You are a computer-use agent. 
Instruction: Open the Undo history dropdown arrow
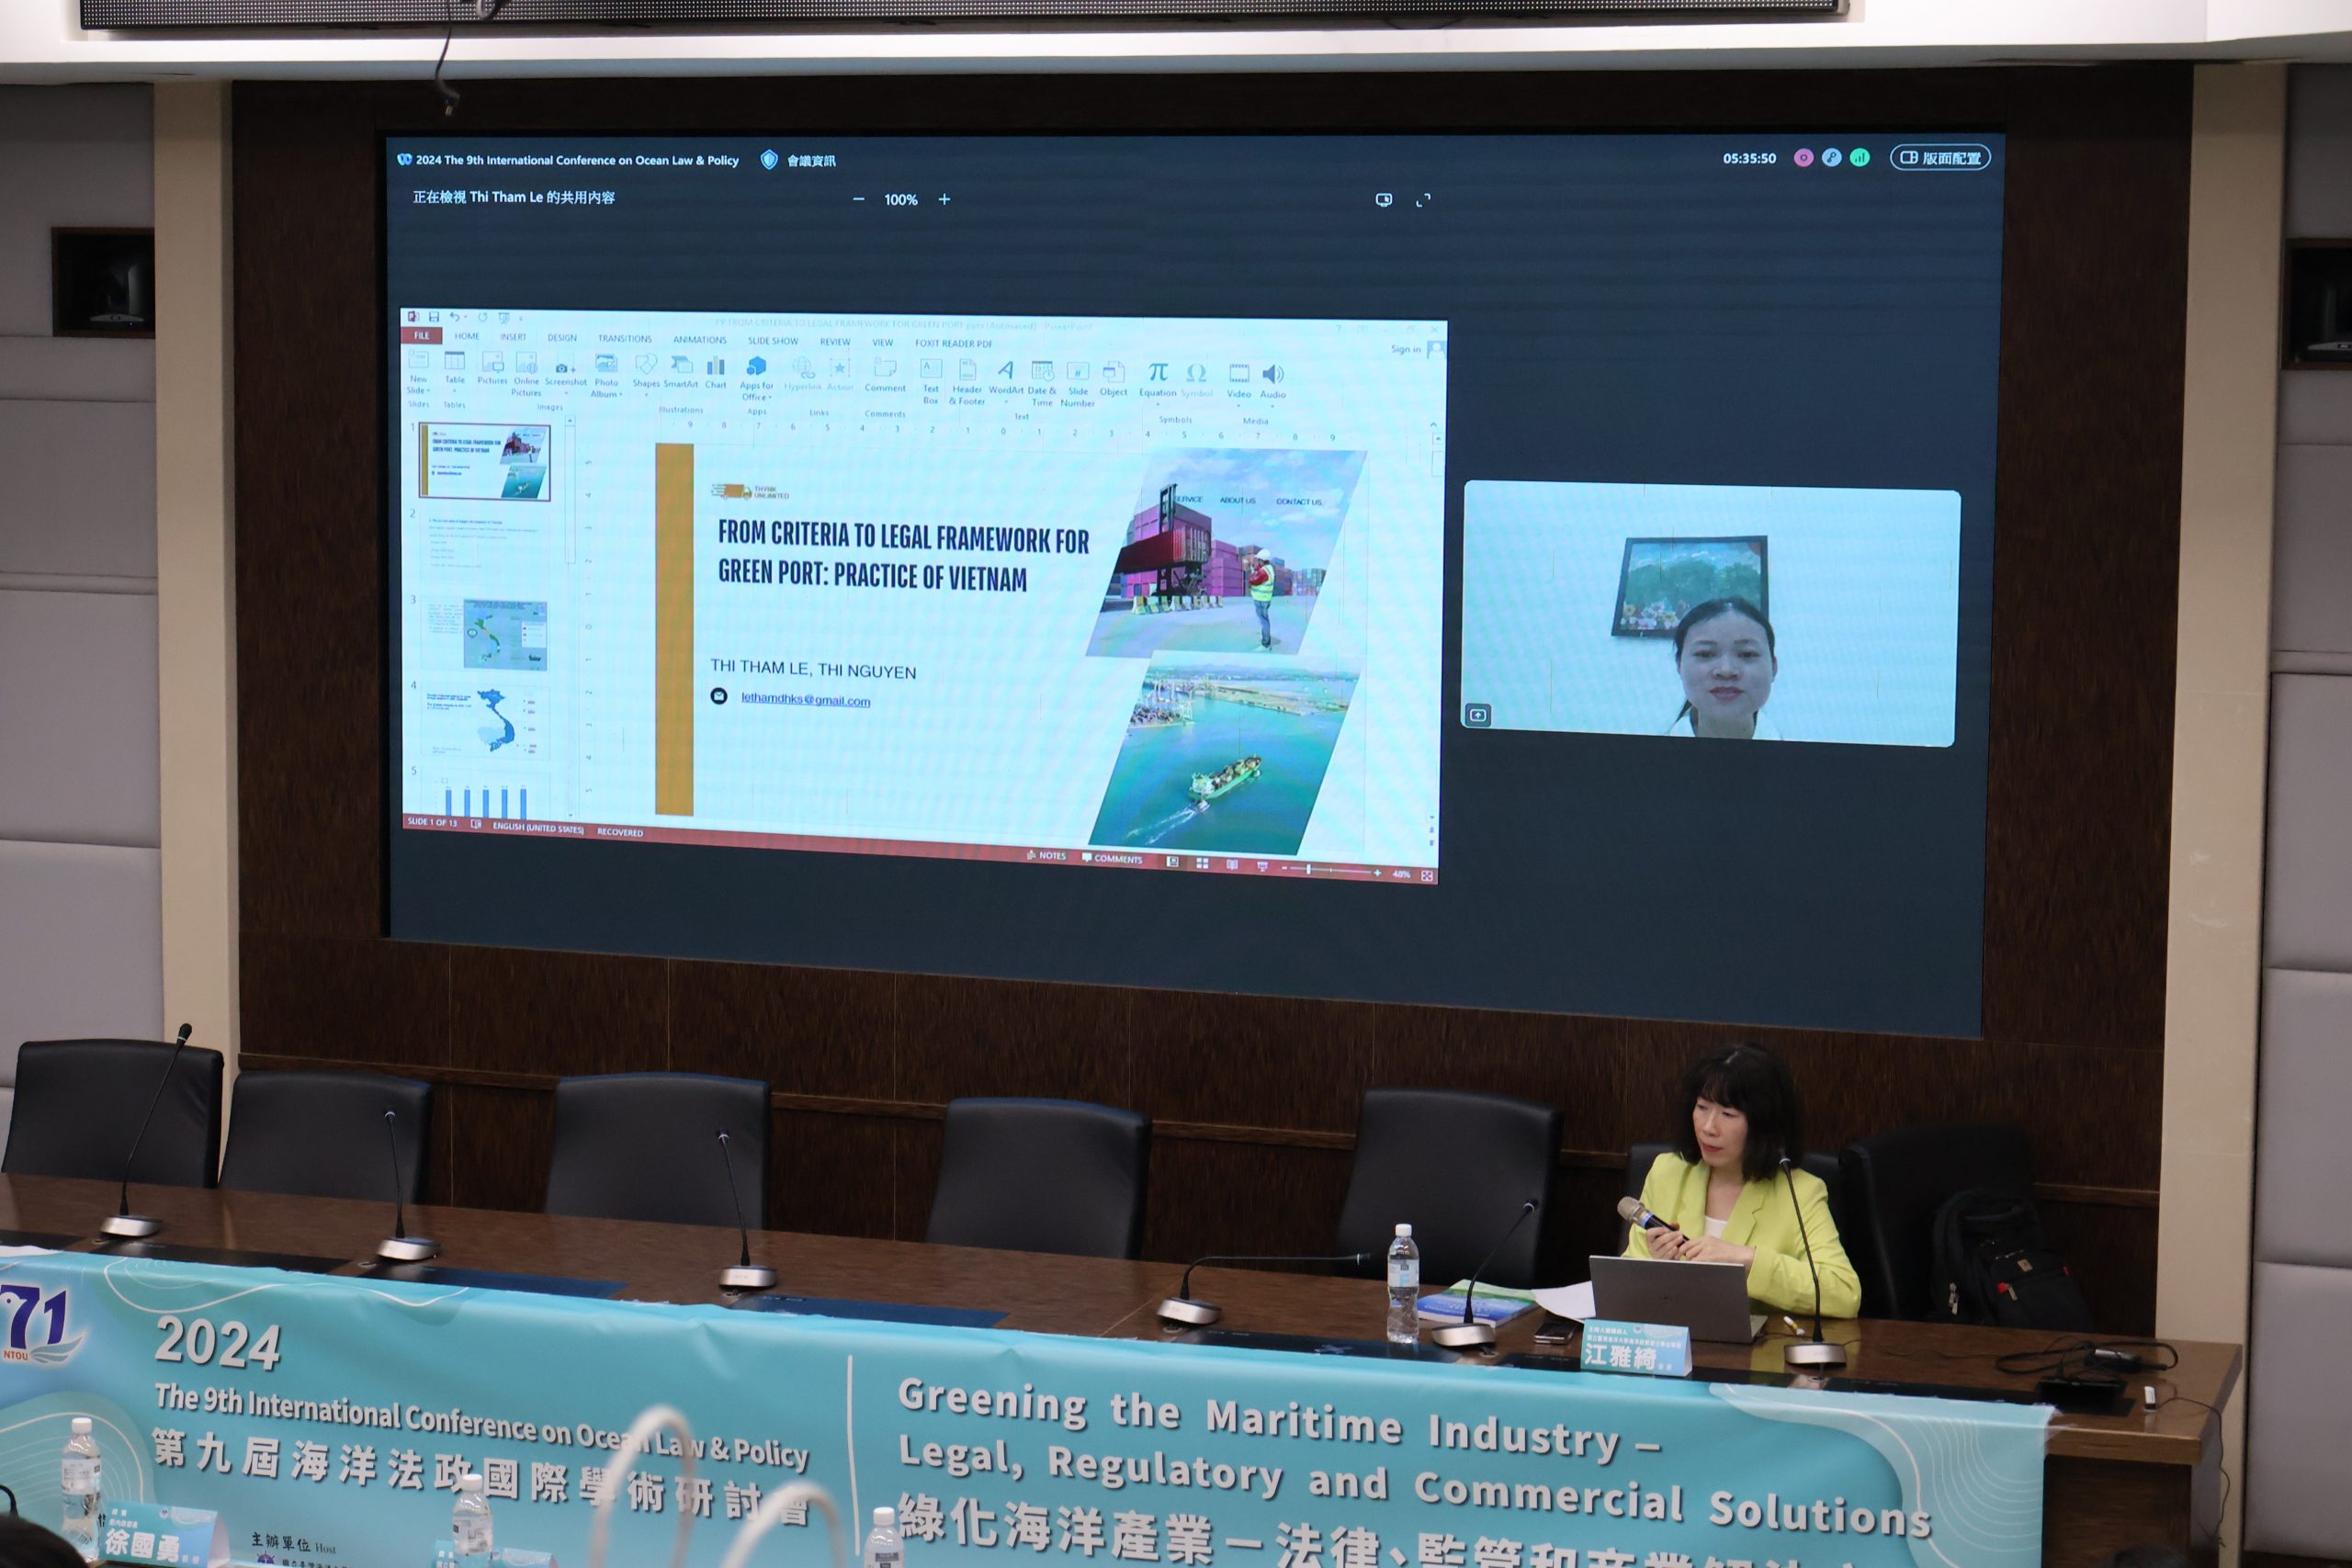(x=466, y=318)
